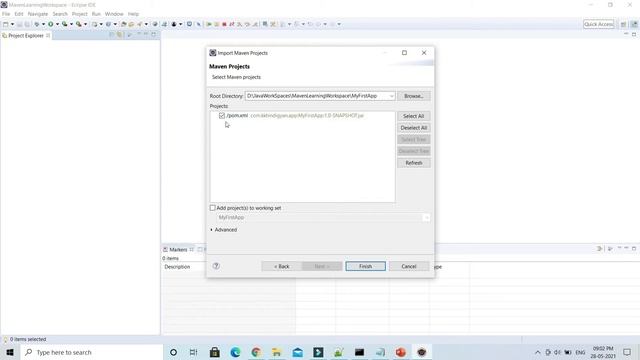Click the Deselect All button

pos(413,128)
